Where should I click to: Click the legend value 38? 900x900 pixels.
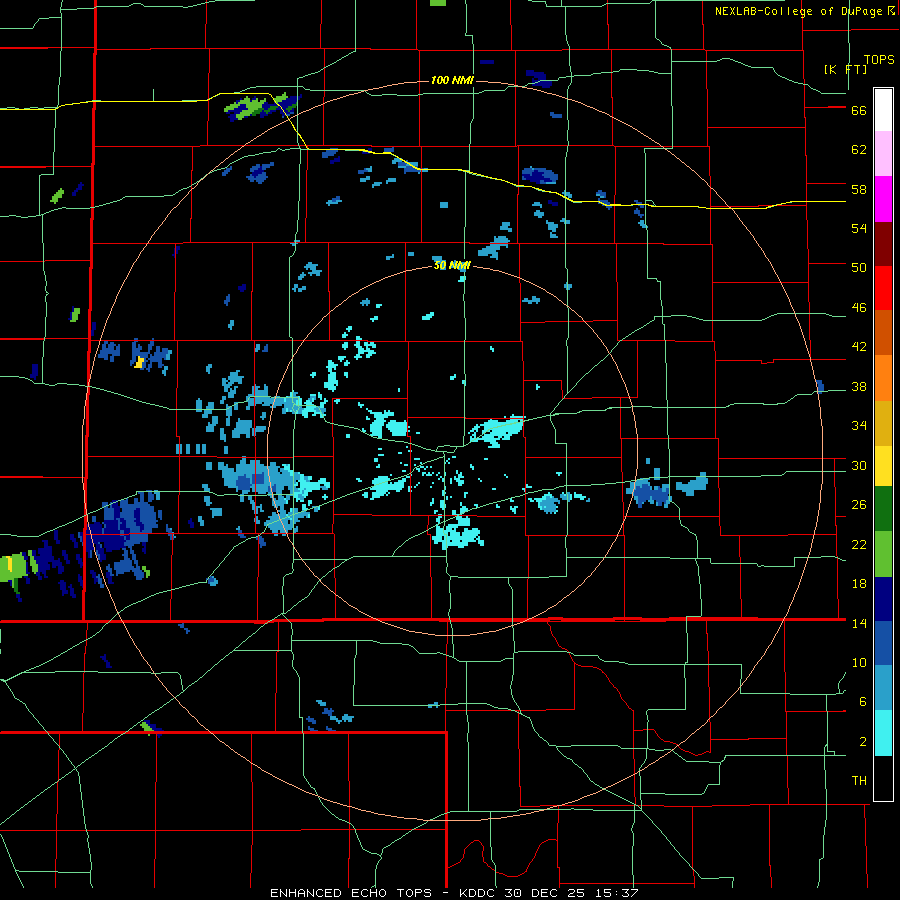coord(859,386)
